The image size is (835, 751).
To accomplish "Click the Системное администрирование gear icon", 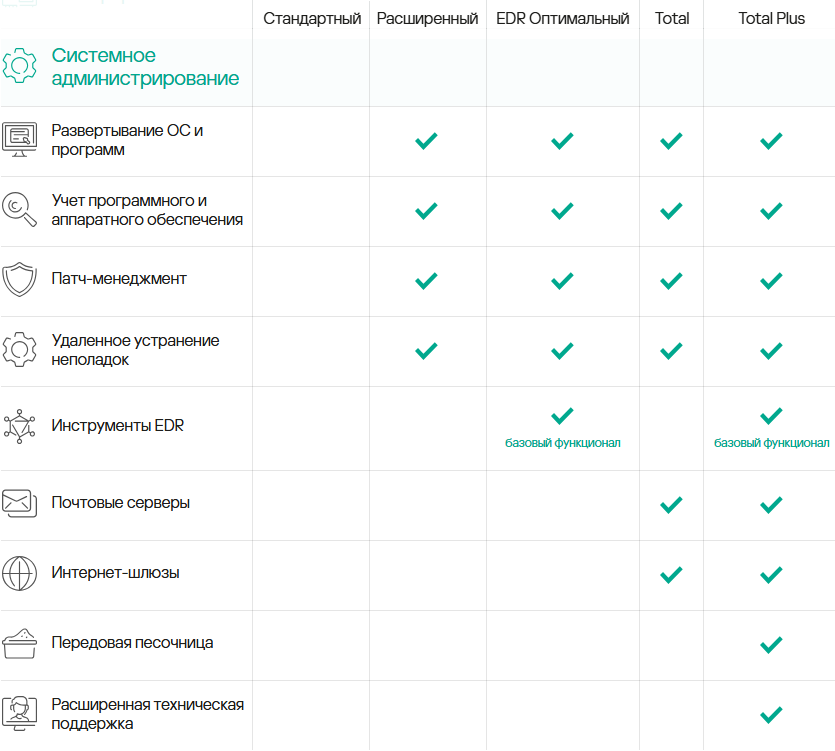I will [x=20, y=65].
